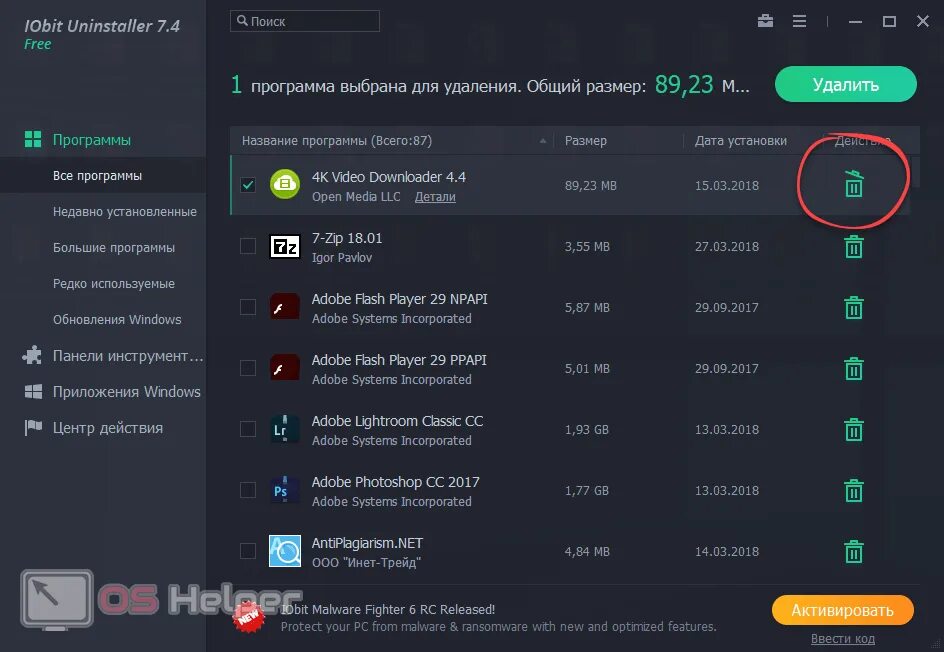Uncheck the 4K Video Downloader 4.4 checkbox
The width and height of the screenshot is (944, 652).
tap(247, 184)
